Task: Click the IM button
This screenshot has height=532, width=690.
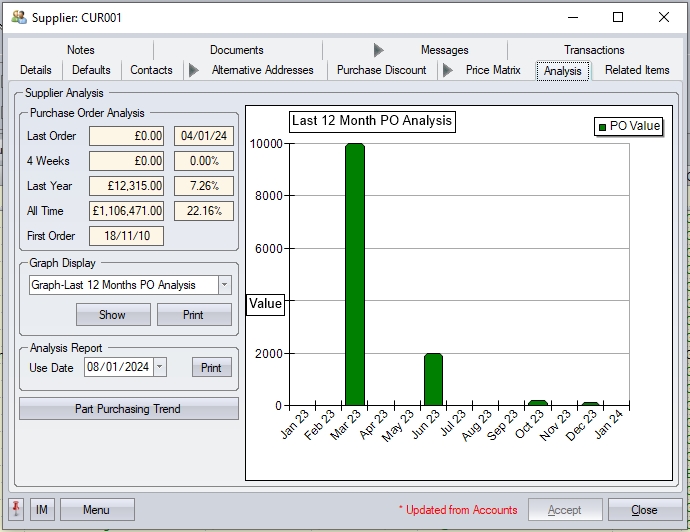Action: coord(42,510)
